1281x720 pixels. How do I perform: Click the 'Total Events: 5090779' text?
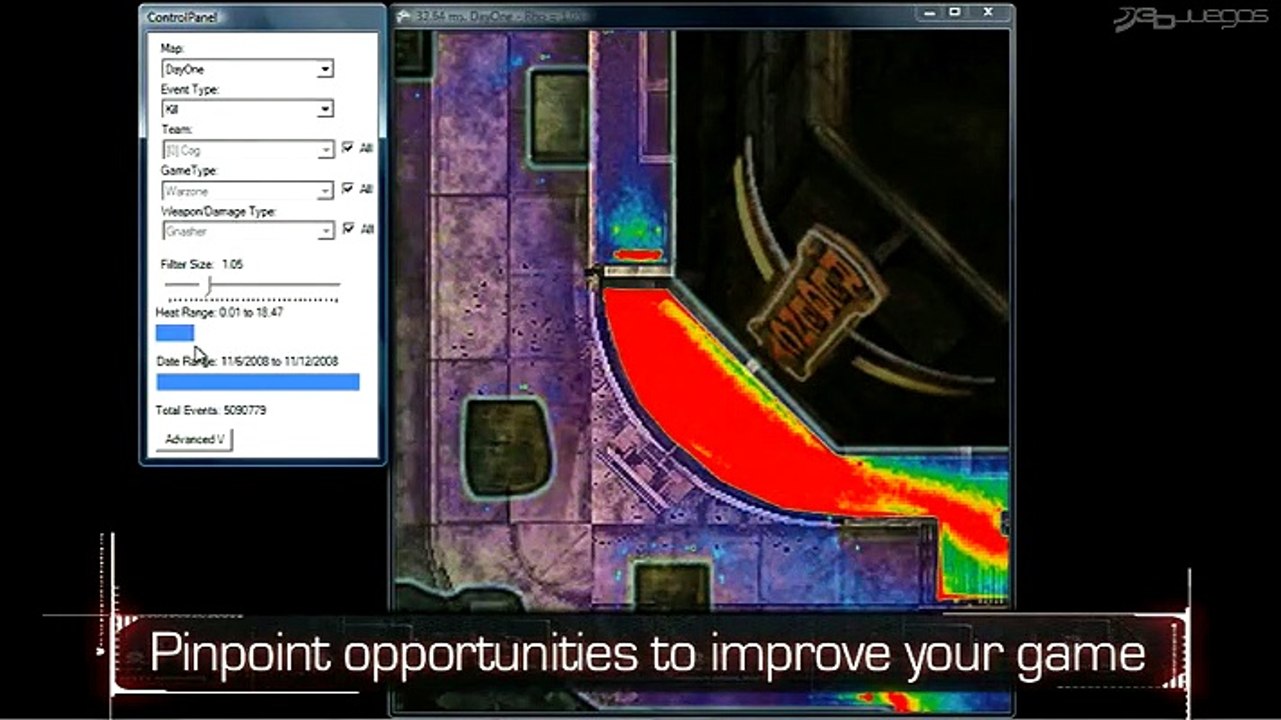[211, 410]
